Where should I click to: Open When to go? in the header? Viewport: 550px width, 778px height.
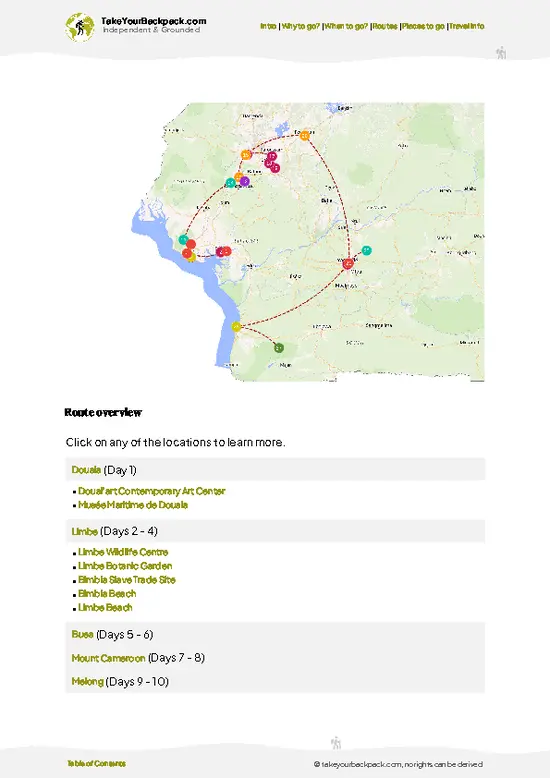coord(346,26)
